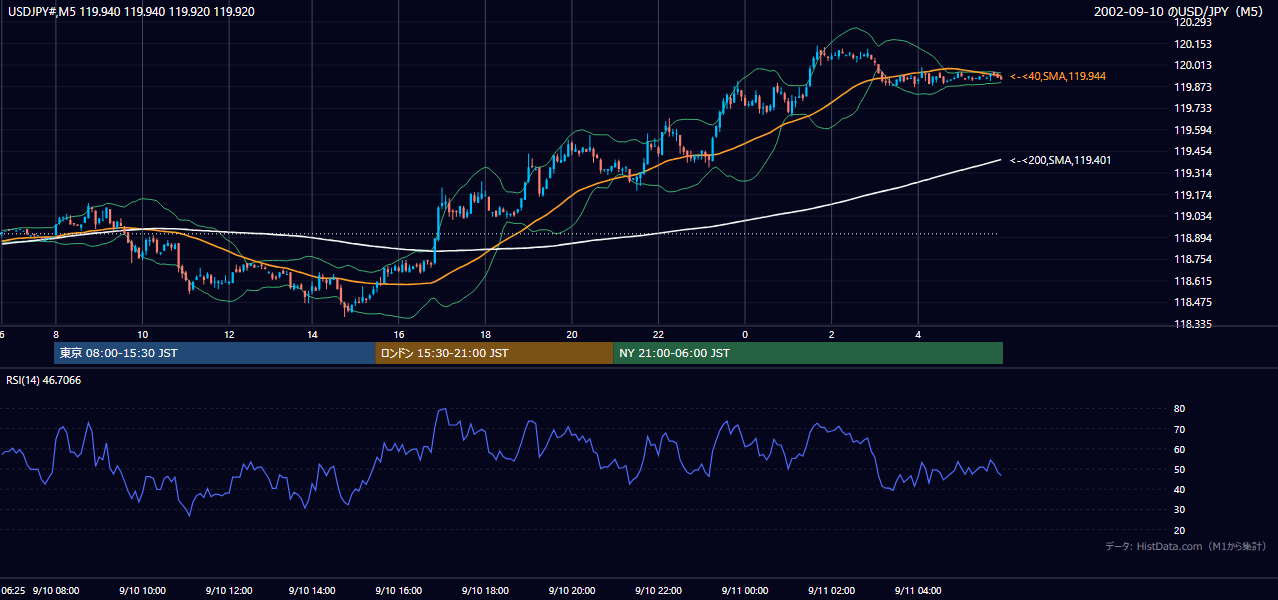Viewport: 1278px width, 600px height.
Task: Click price axis value 118.475
Action: pos(1192,303)
